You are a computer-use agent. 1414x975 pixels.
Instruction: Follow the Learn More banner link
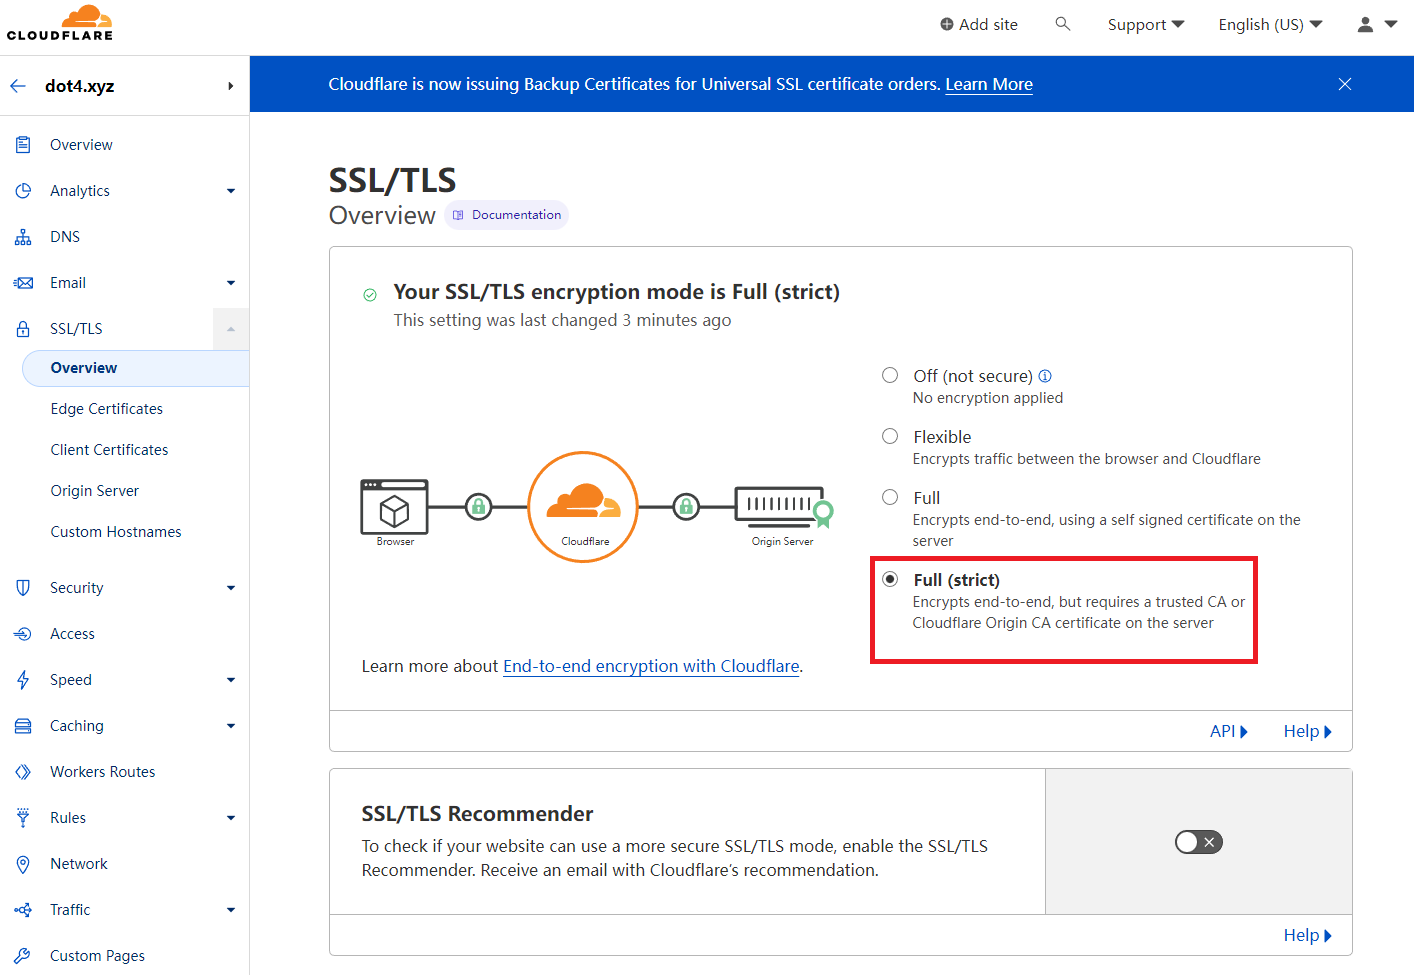click(989, 85)
